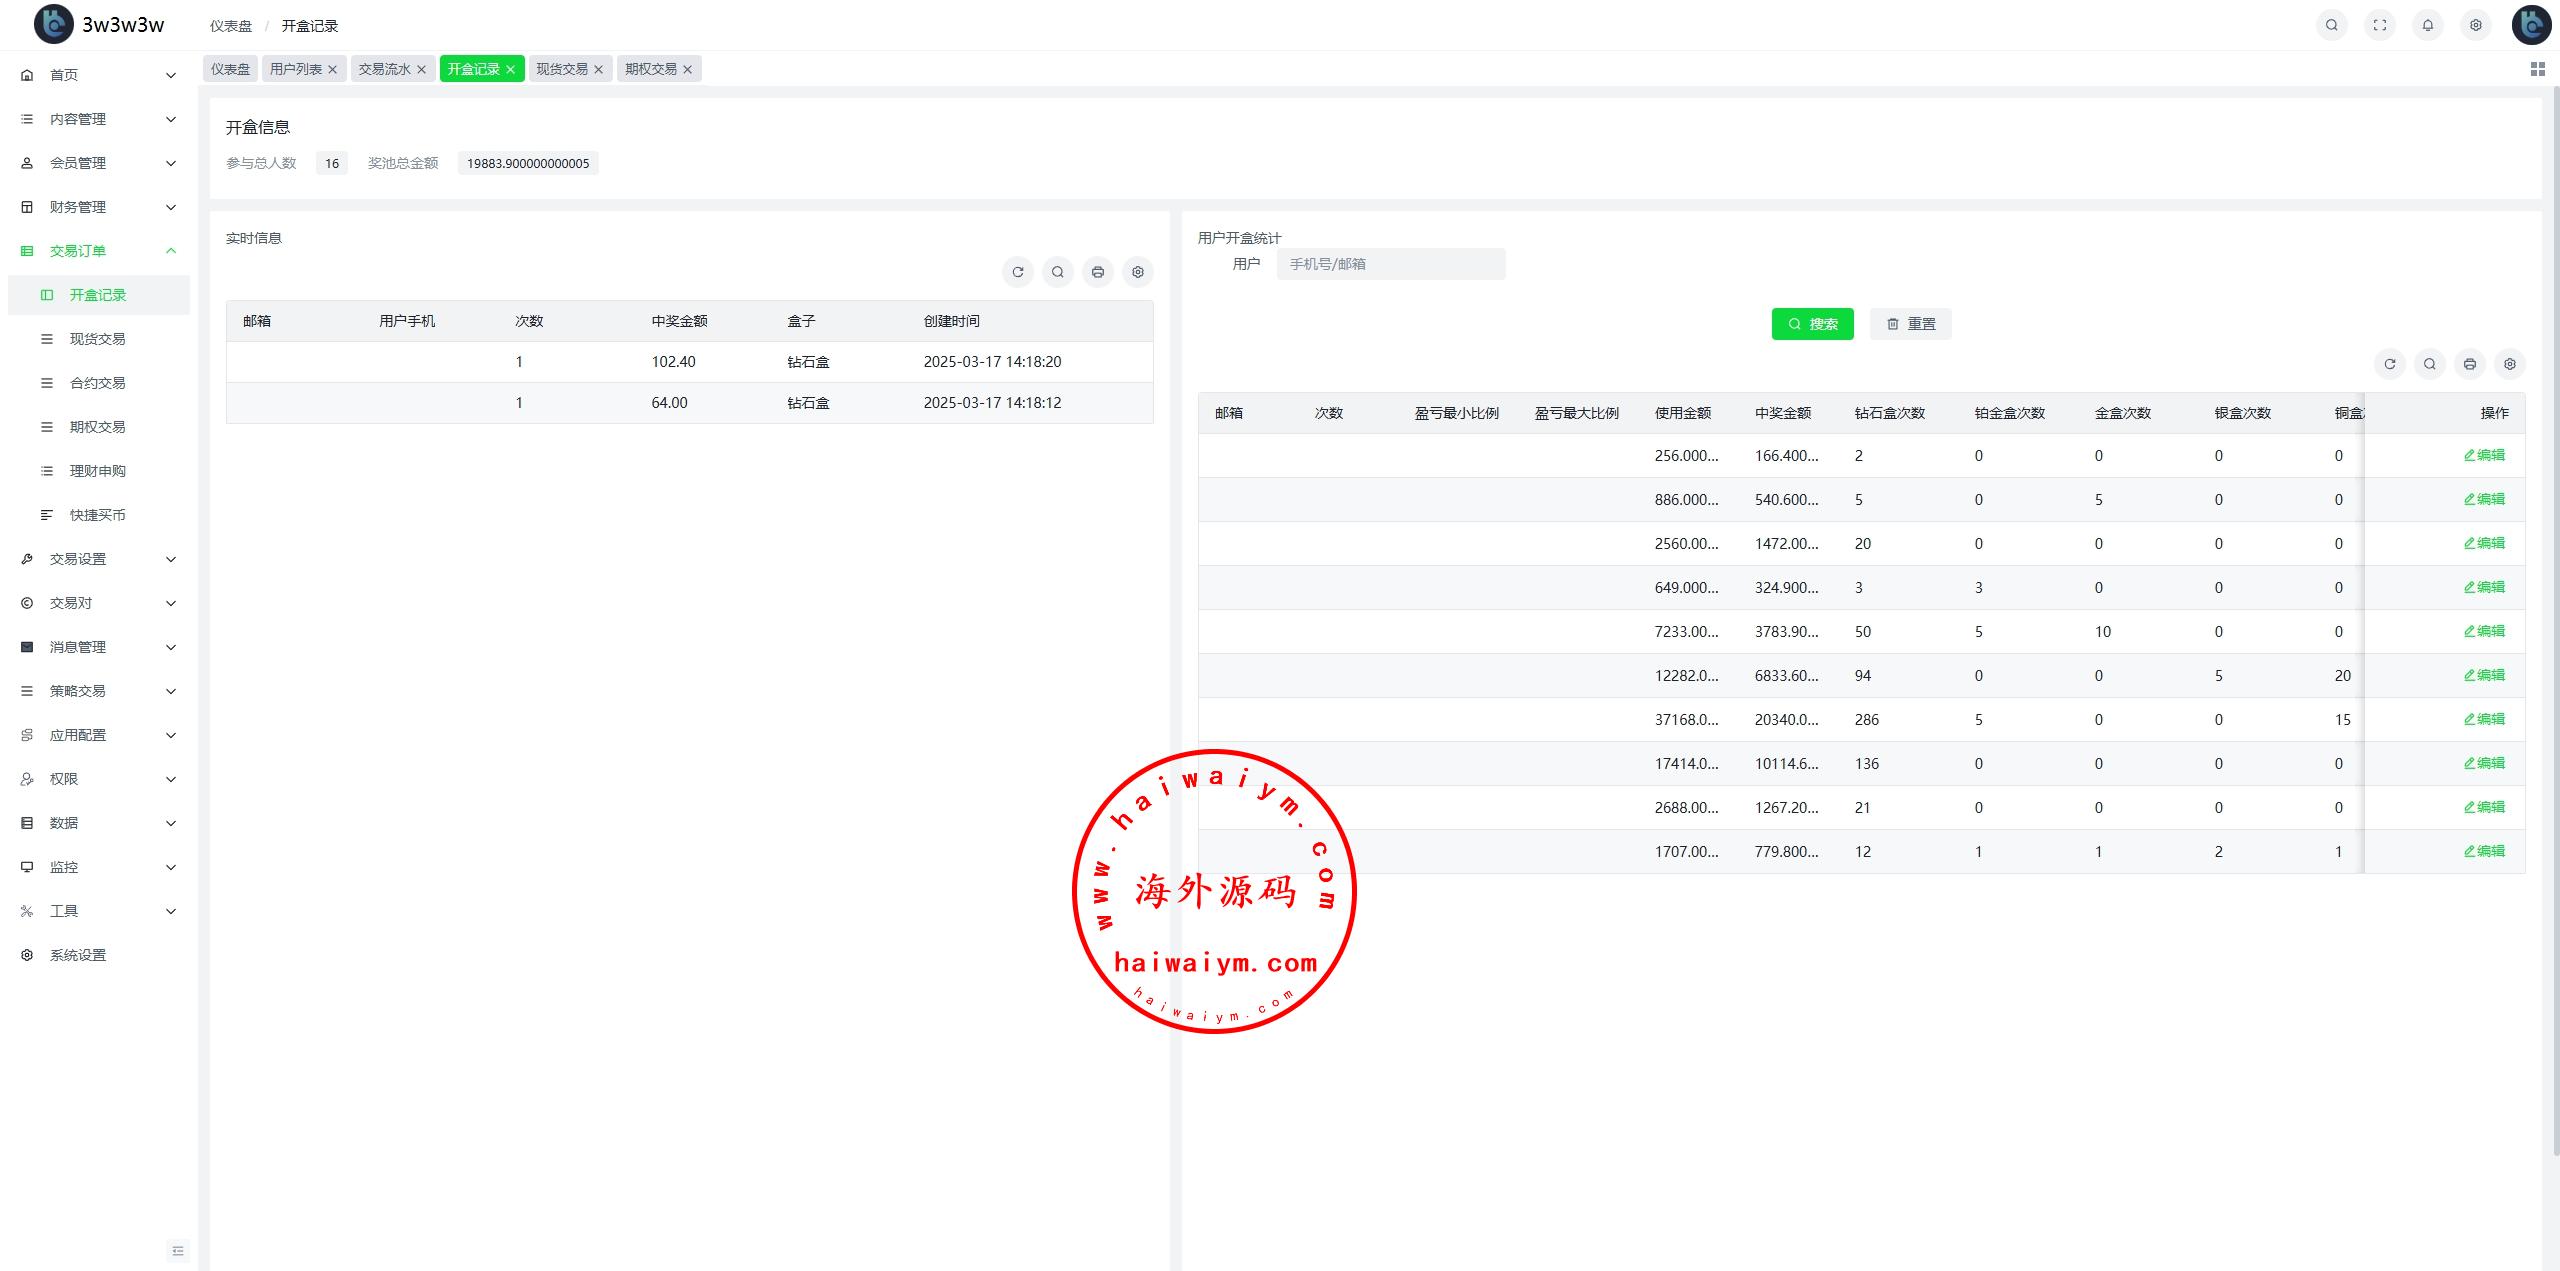This screenshot has width=2560, height=1271.
Task: Close the 期权交易 tab
Action: [x=687, y=69]
